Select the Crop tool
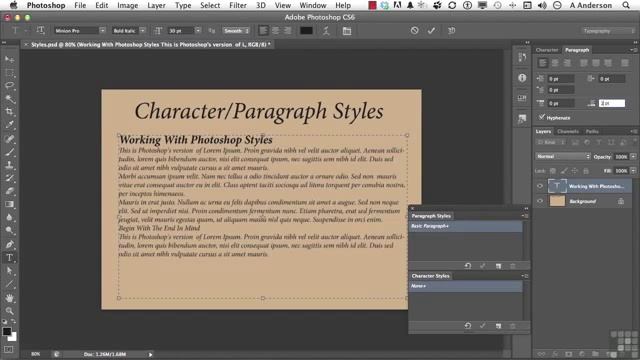This screenshot has height=360, width=640. click(9, 112)
